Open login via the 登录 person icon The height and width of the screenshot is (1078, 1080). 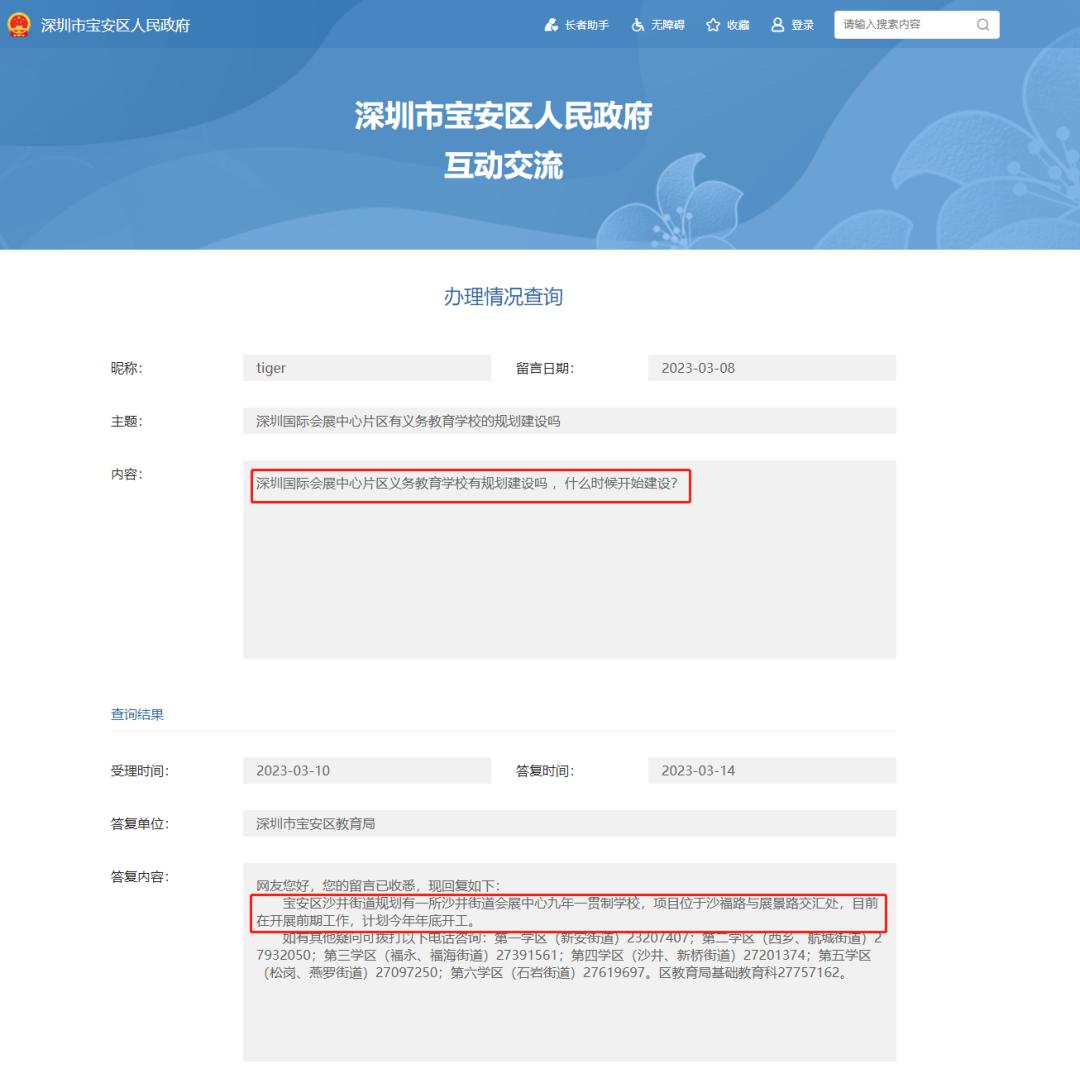click(x=778, y=24)
